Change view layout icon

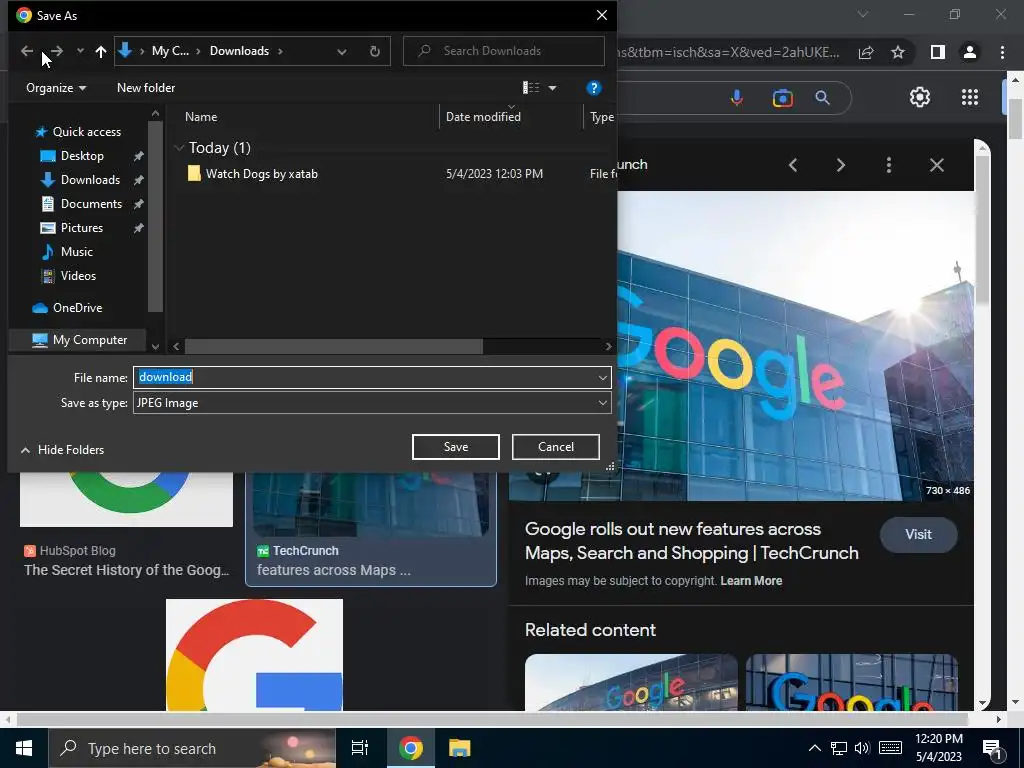(x=531, y=88)
